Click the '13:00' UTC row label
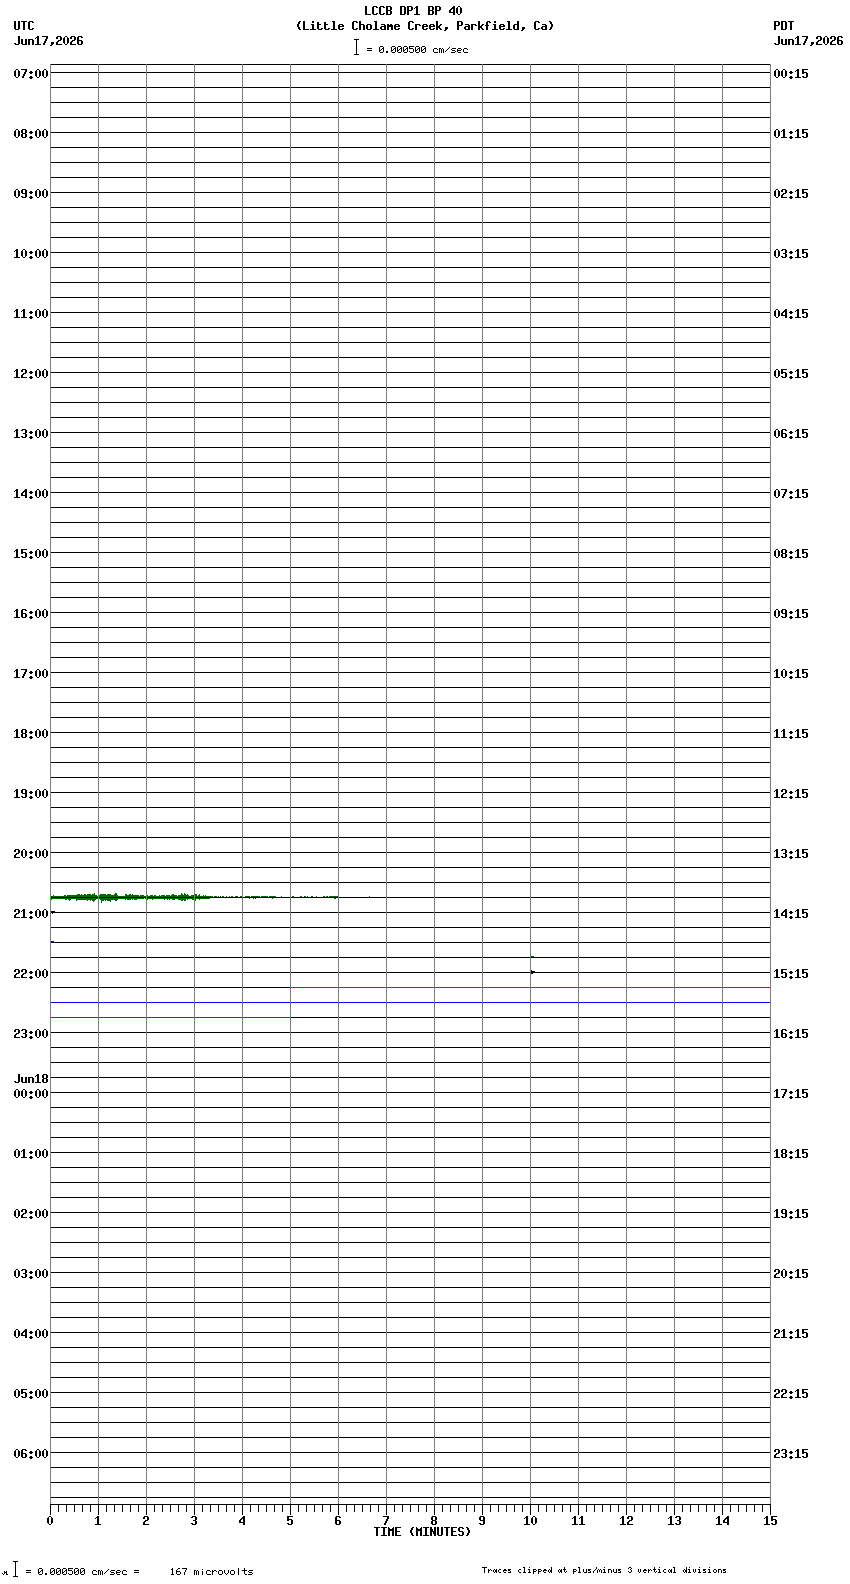This screenshot has height=1584, width=850. 31,434
